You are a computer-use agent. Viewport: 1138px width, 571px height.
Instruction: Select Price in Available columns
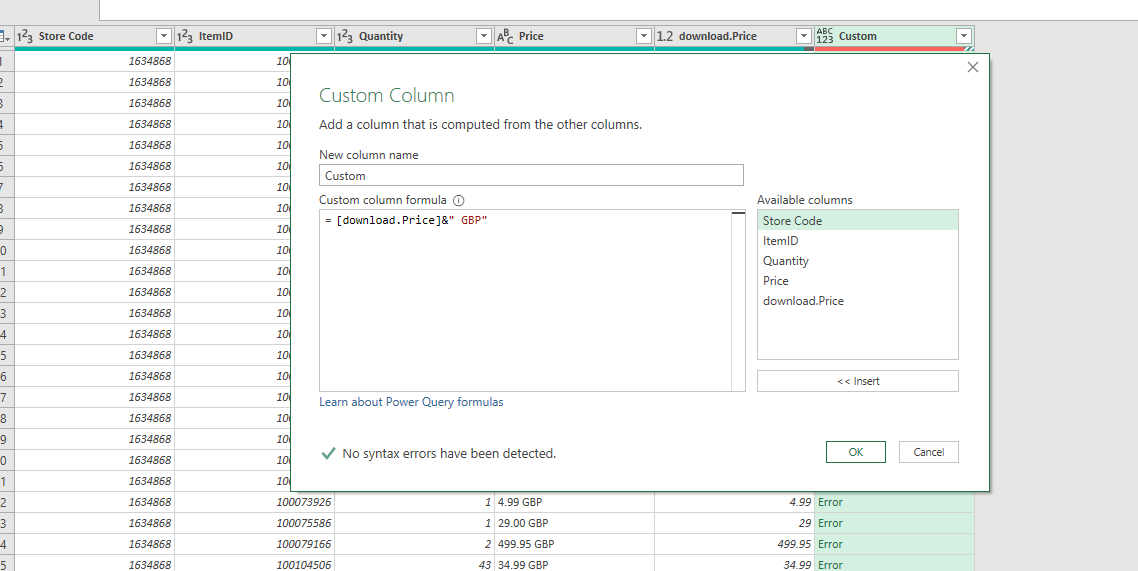858,281
